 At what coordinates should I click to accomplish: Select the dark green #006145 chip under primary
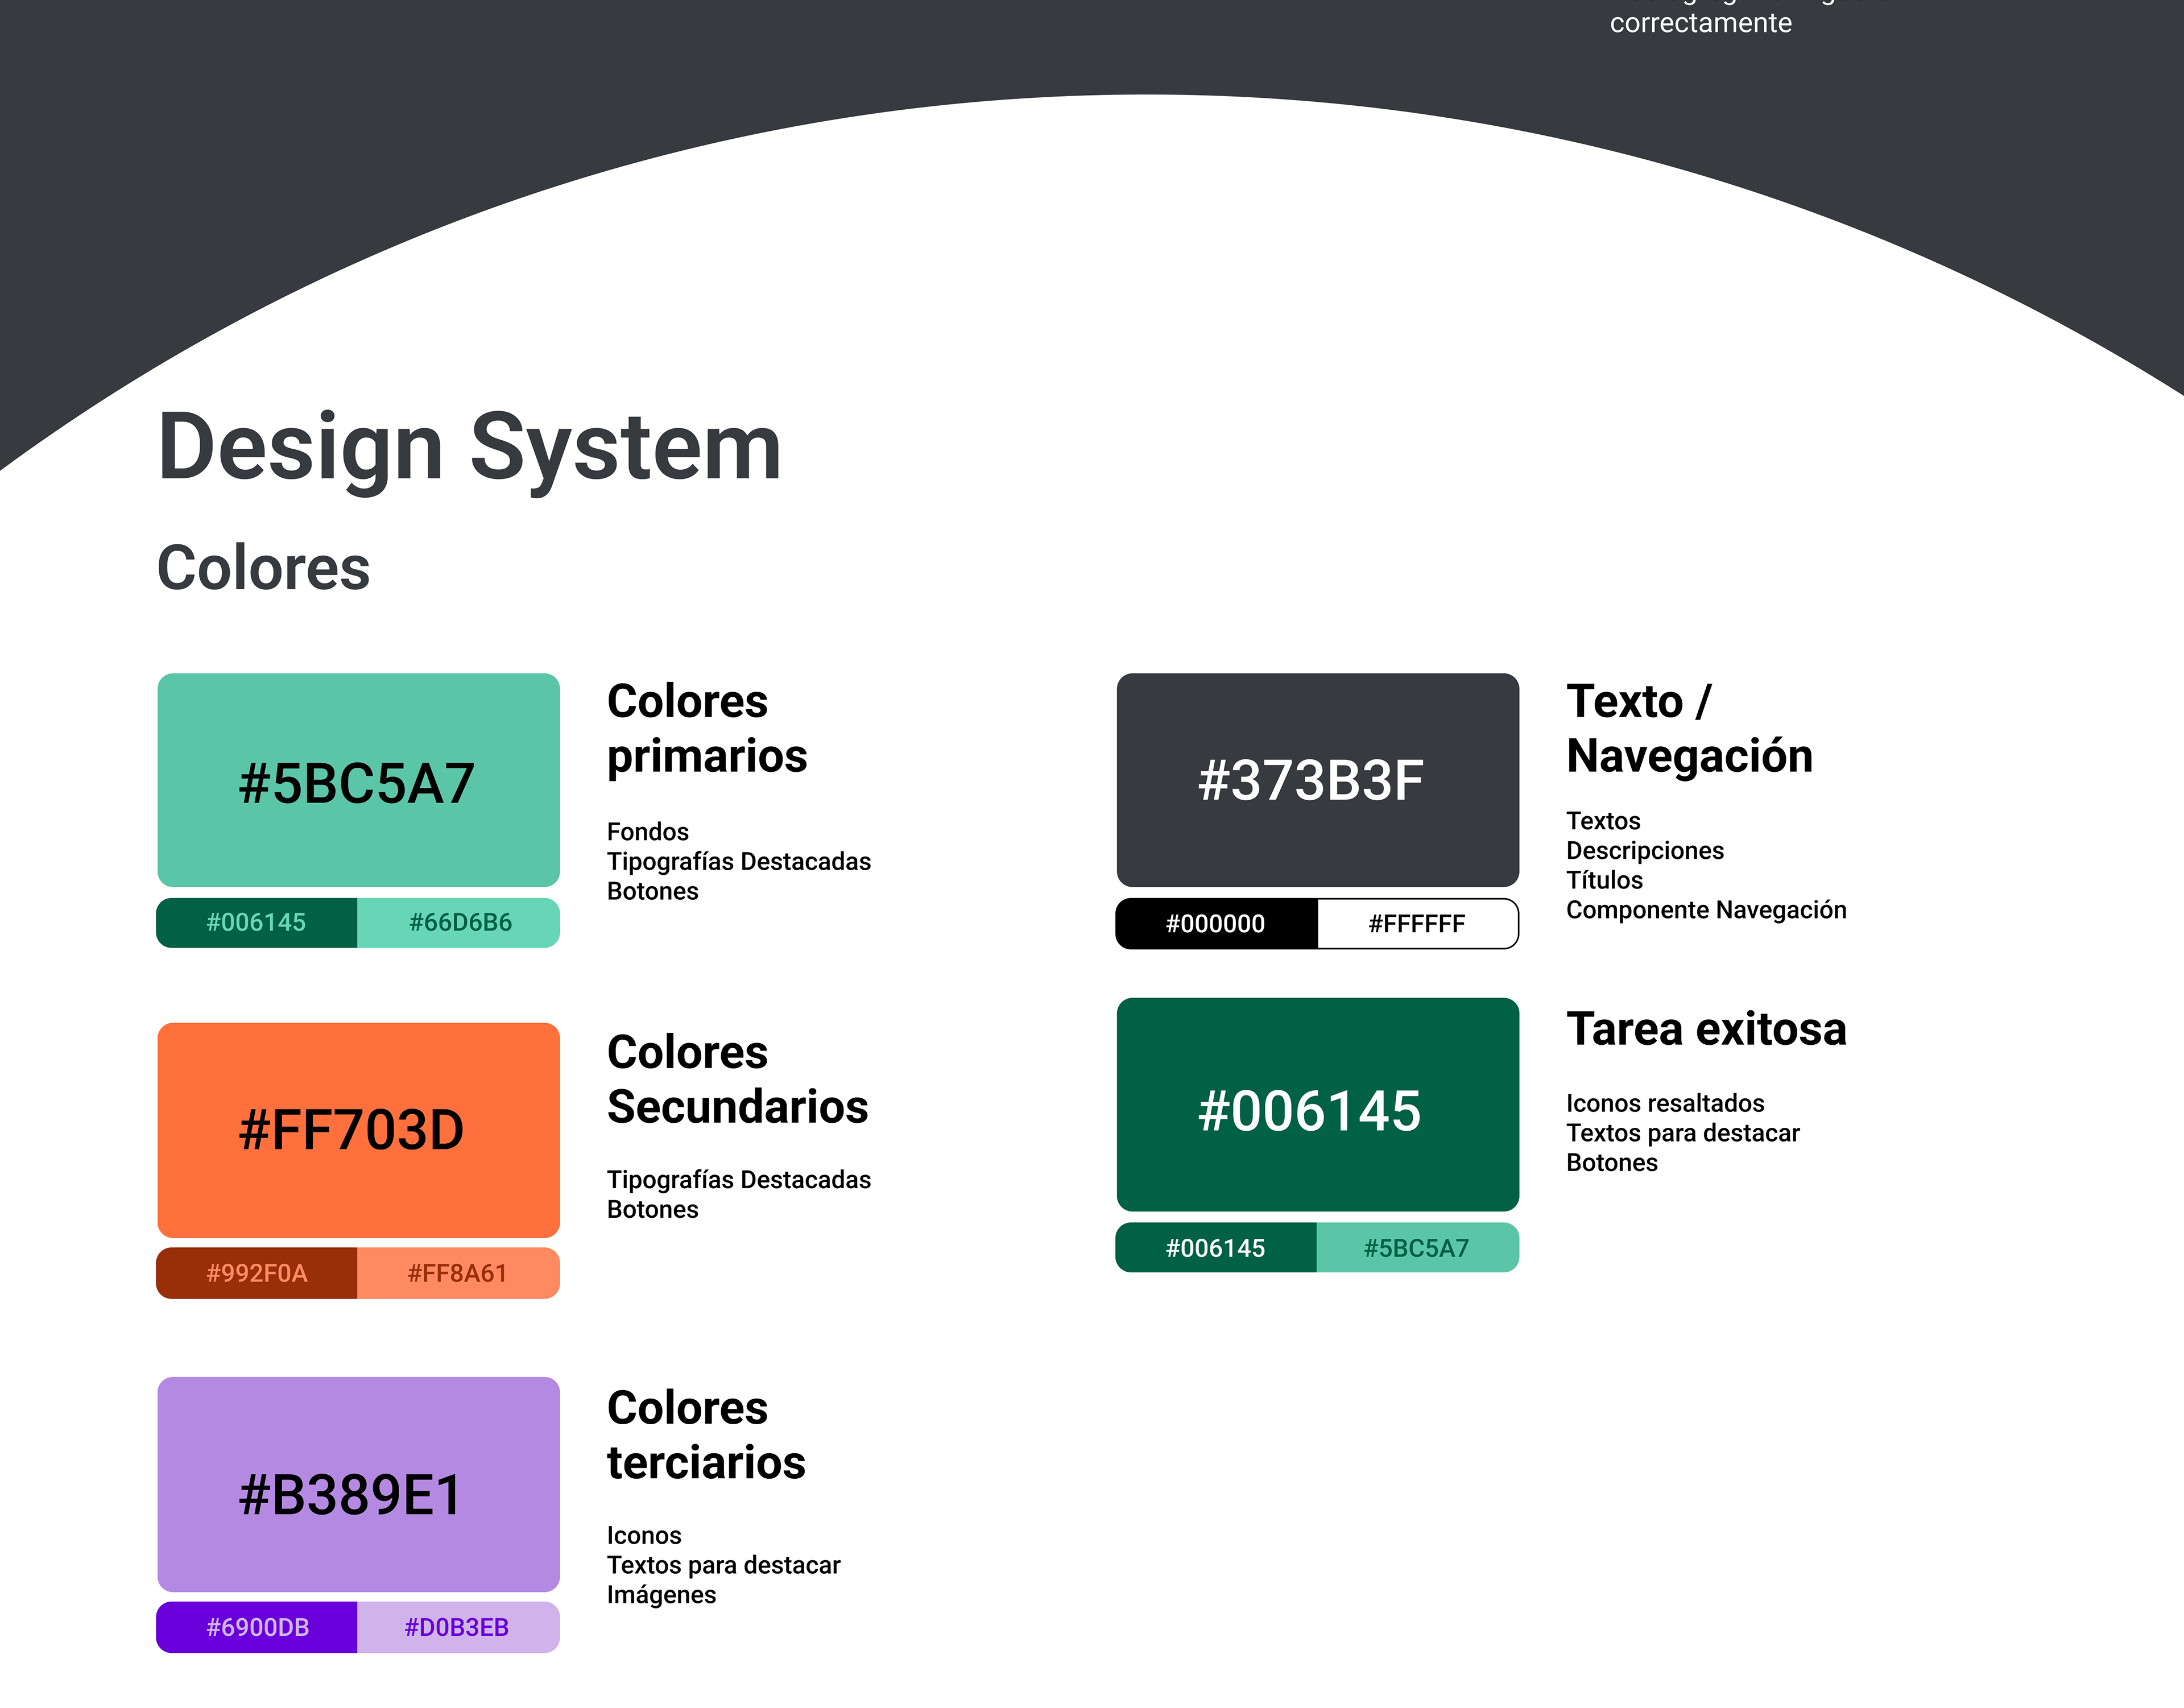(x=256, y=922)
